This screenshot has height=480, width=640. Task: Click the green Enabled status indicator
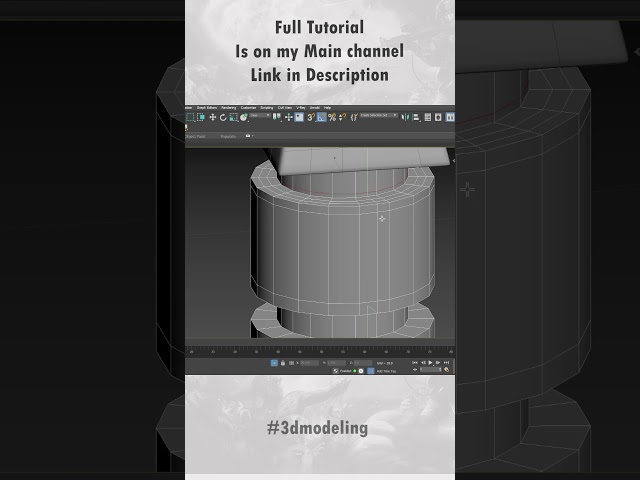355,371
